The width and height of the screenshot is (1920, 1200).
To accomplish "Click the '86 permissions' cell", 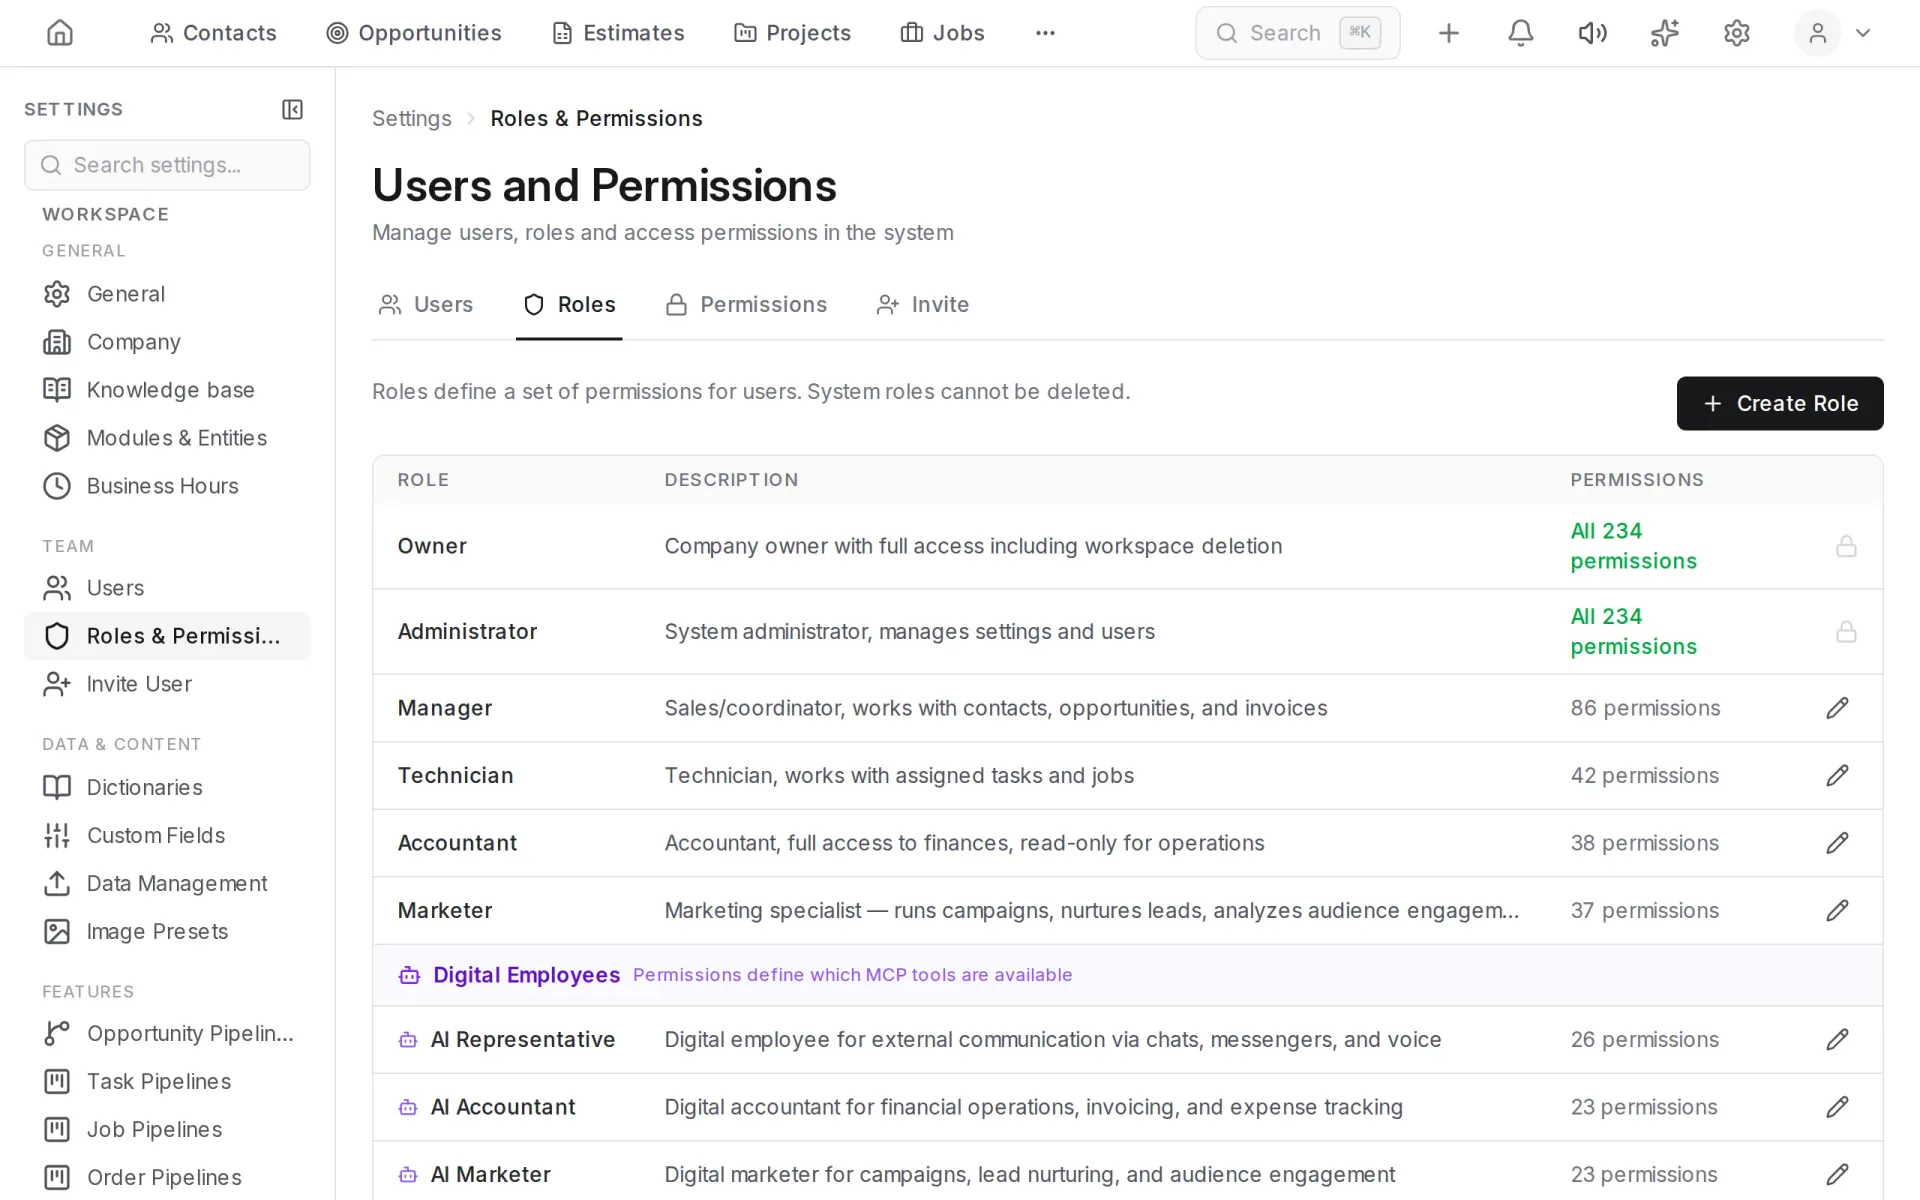I will point(1645,708).
